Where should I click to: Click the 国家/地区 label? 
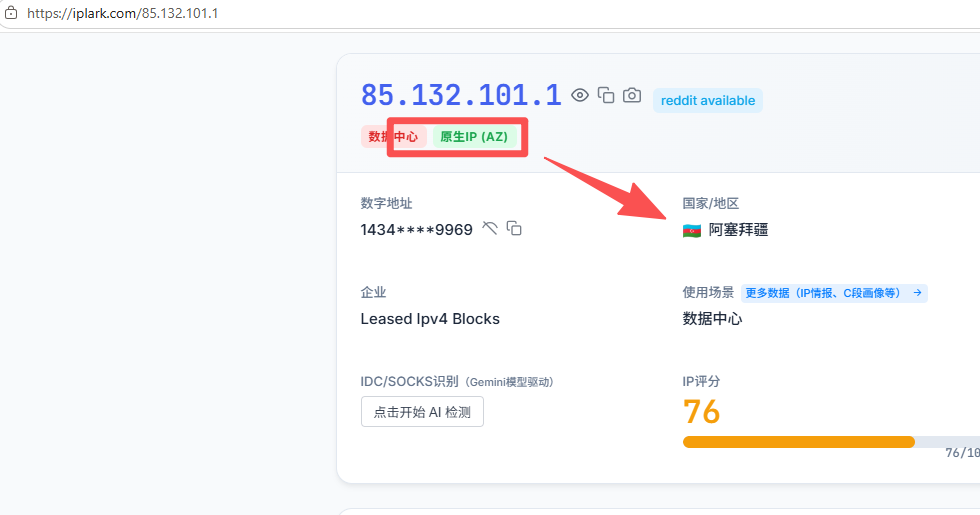[x=711, y=203]
